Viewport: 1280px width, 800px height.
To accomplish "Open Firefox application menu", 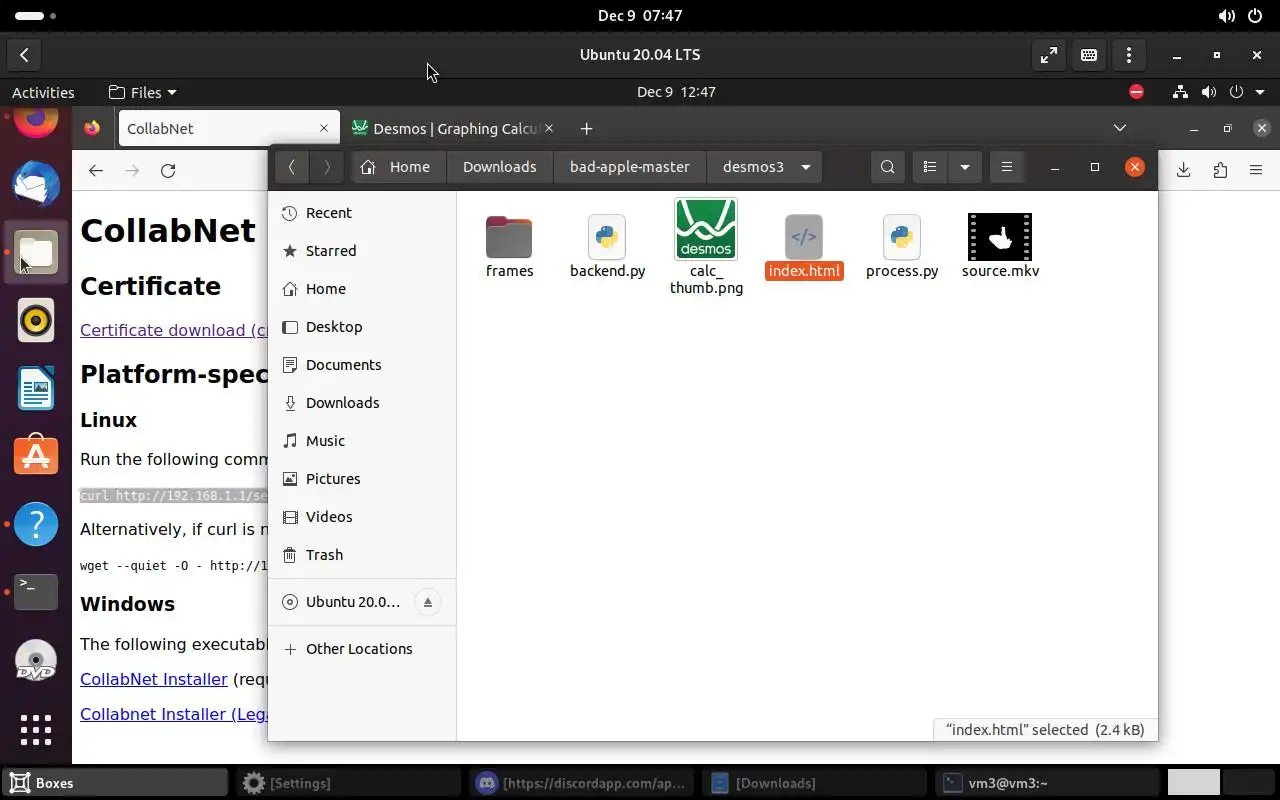I will coord(1256,171).
